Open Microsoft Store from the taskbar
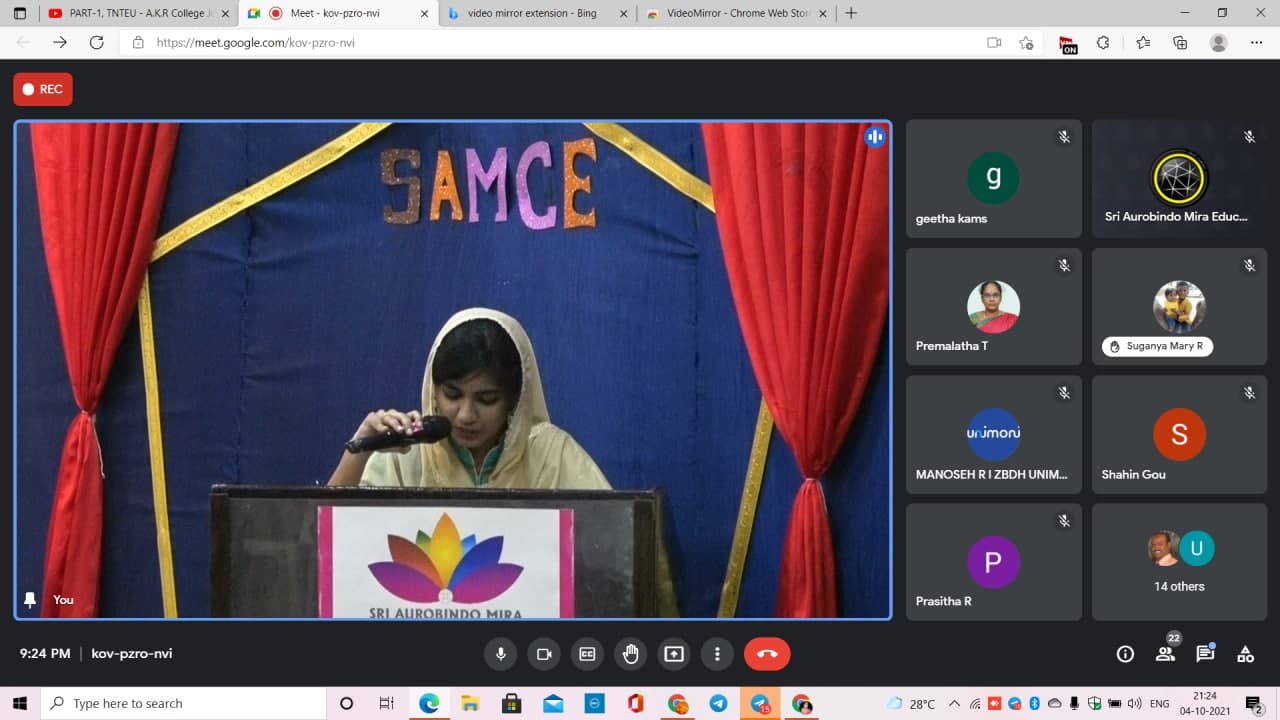Image resolution: width=1280 pixels, height=720 pixels. [x=511, y=703]
